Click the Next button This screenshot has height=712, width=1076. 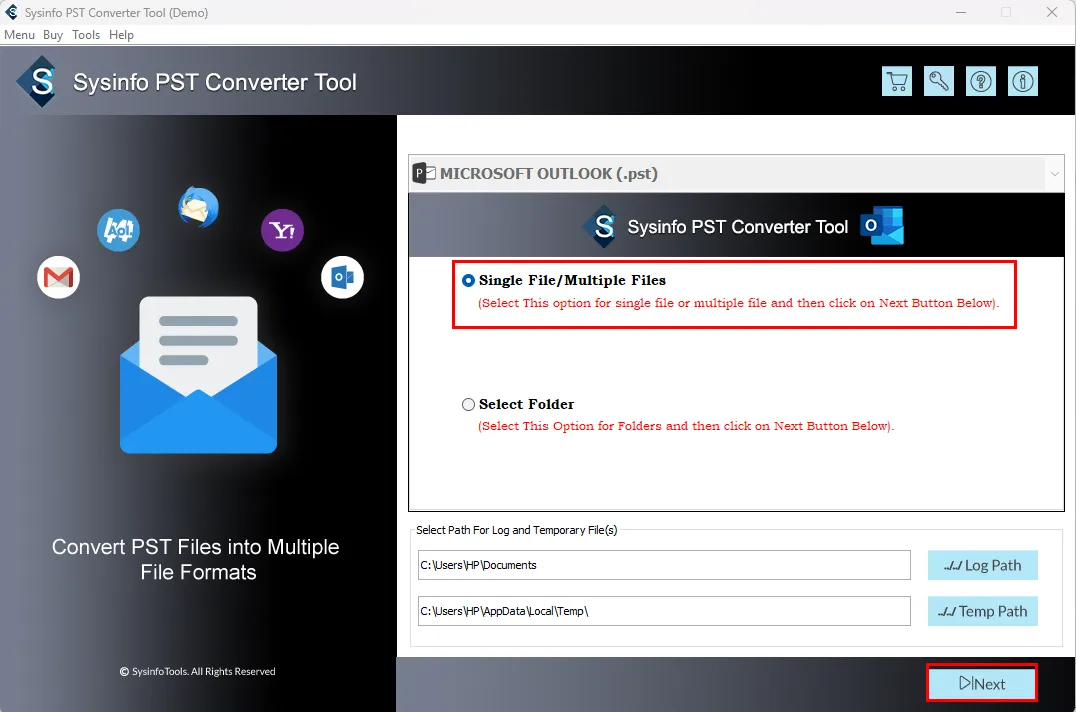click(982, 683)
